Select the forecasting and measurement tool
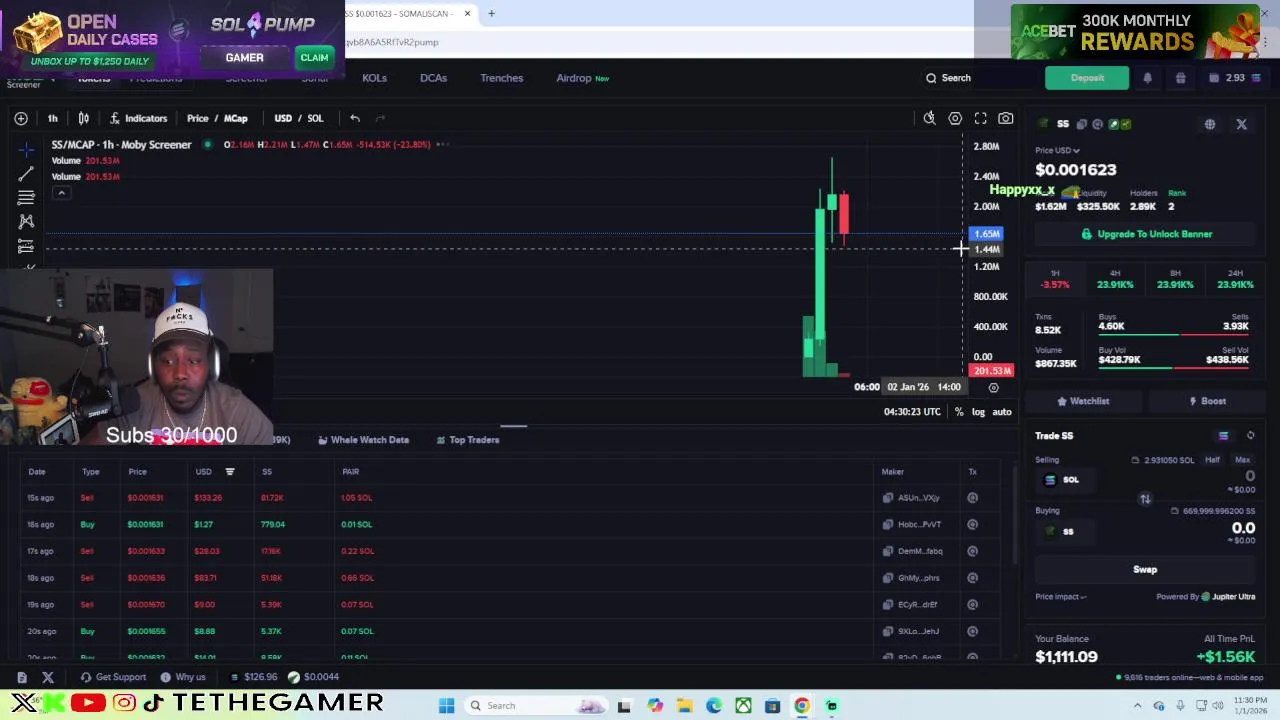This screenshot has width=1280, height=720. click(x=27, y=246)
